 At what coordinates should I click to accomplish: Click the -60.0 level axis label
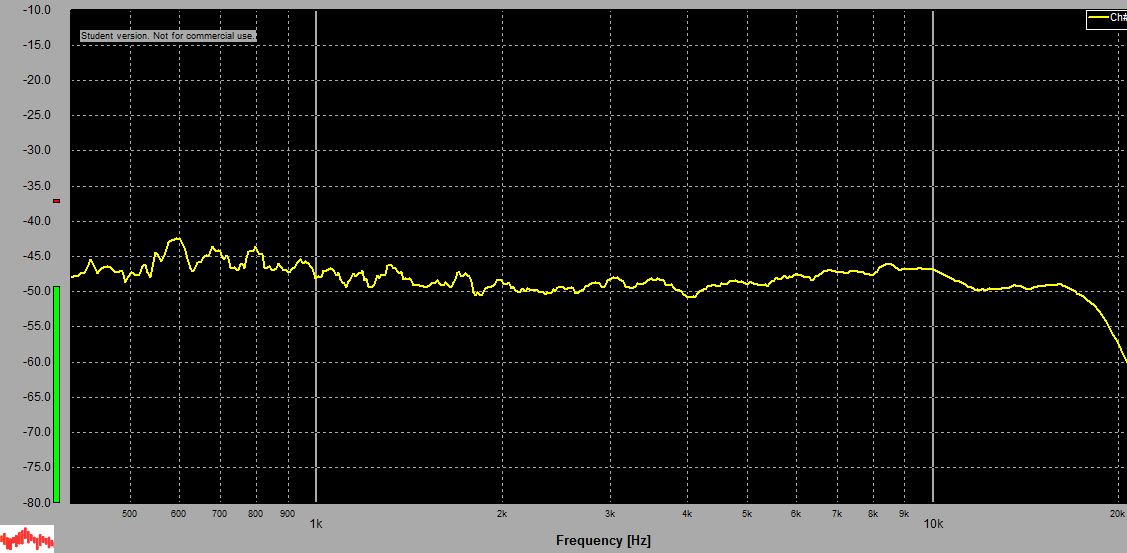37,362
